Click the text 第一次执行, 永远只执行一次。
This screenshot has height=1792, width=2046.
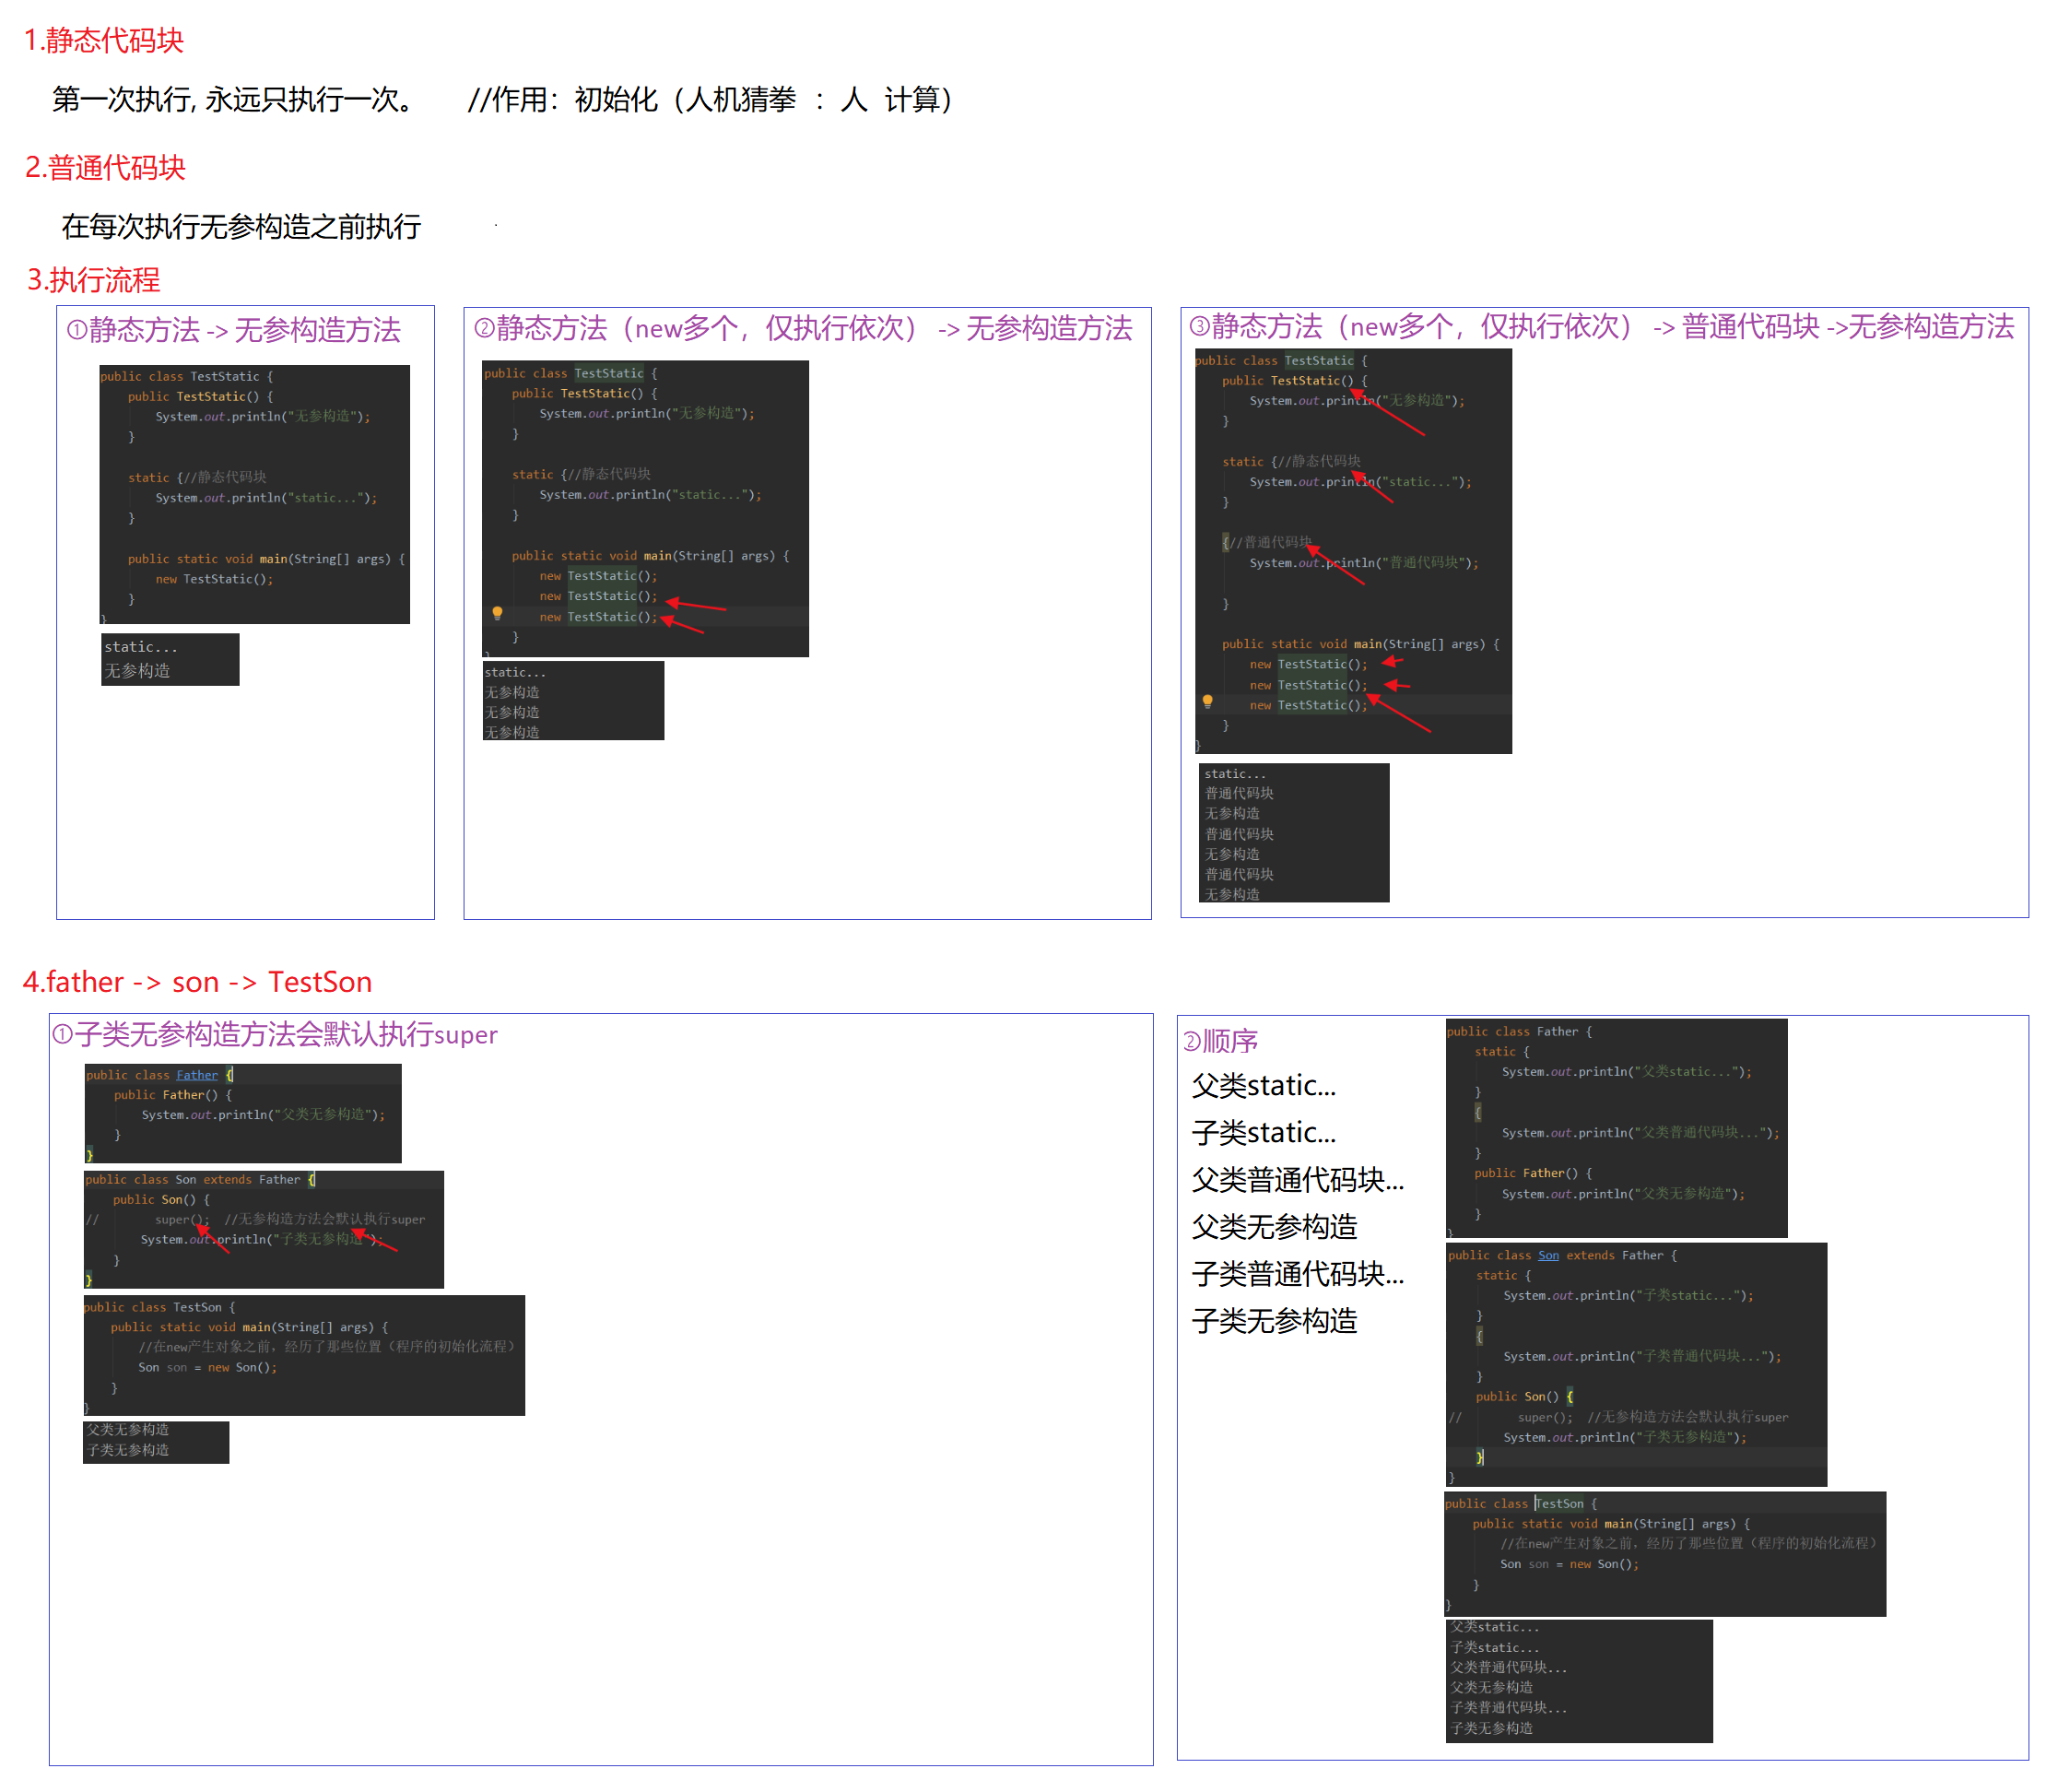click(234, 100)
